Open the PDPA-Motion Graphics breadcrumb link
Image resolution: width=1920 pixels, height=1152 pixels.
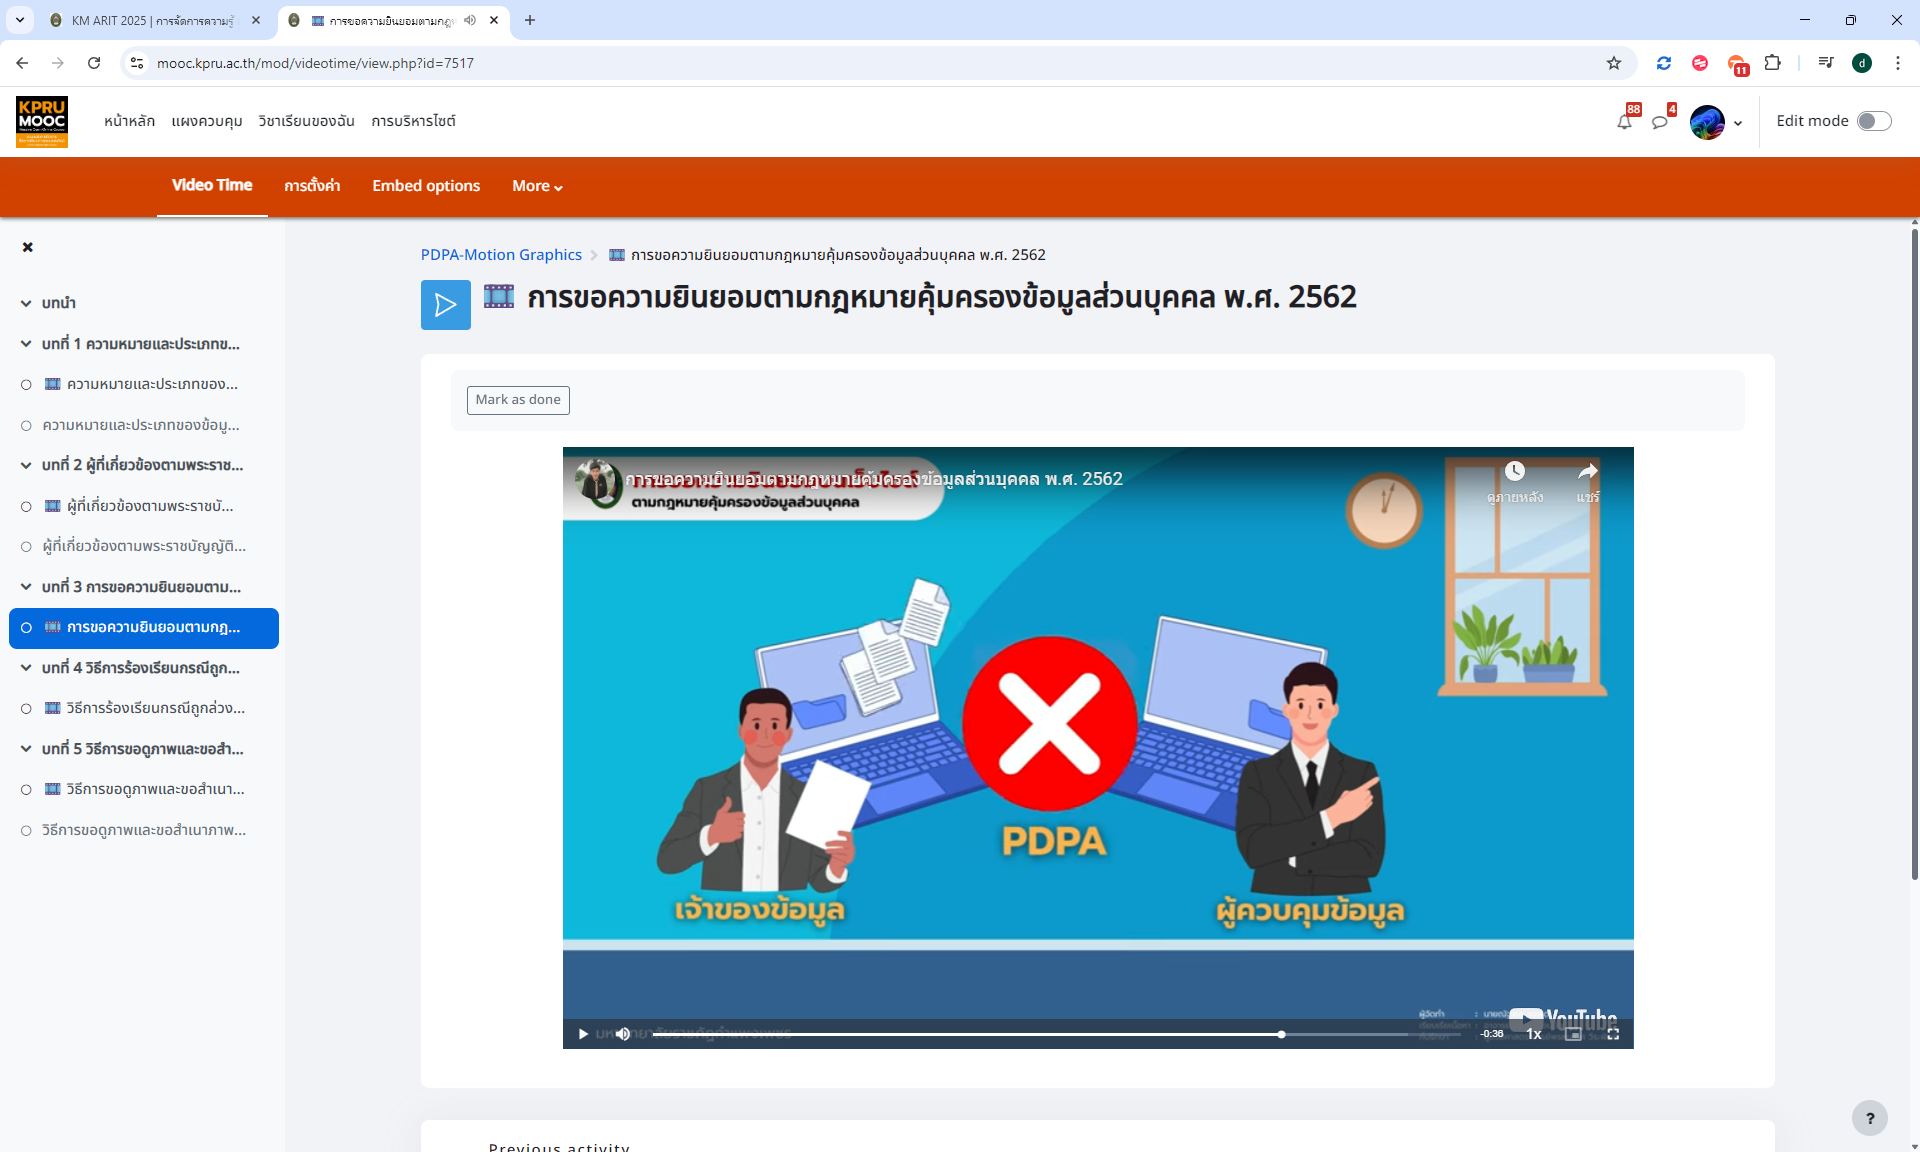[x=500, y=254]
